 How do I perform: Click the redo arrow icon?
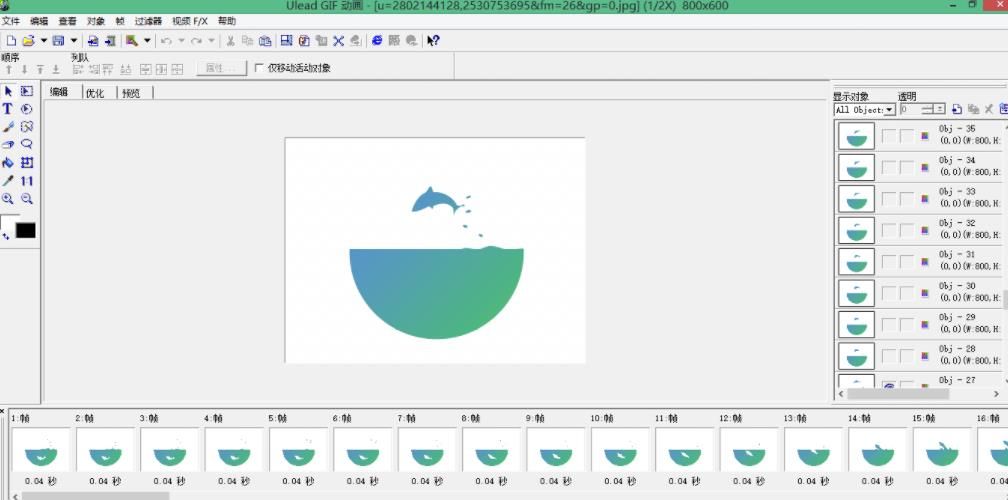point(196,40)
